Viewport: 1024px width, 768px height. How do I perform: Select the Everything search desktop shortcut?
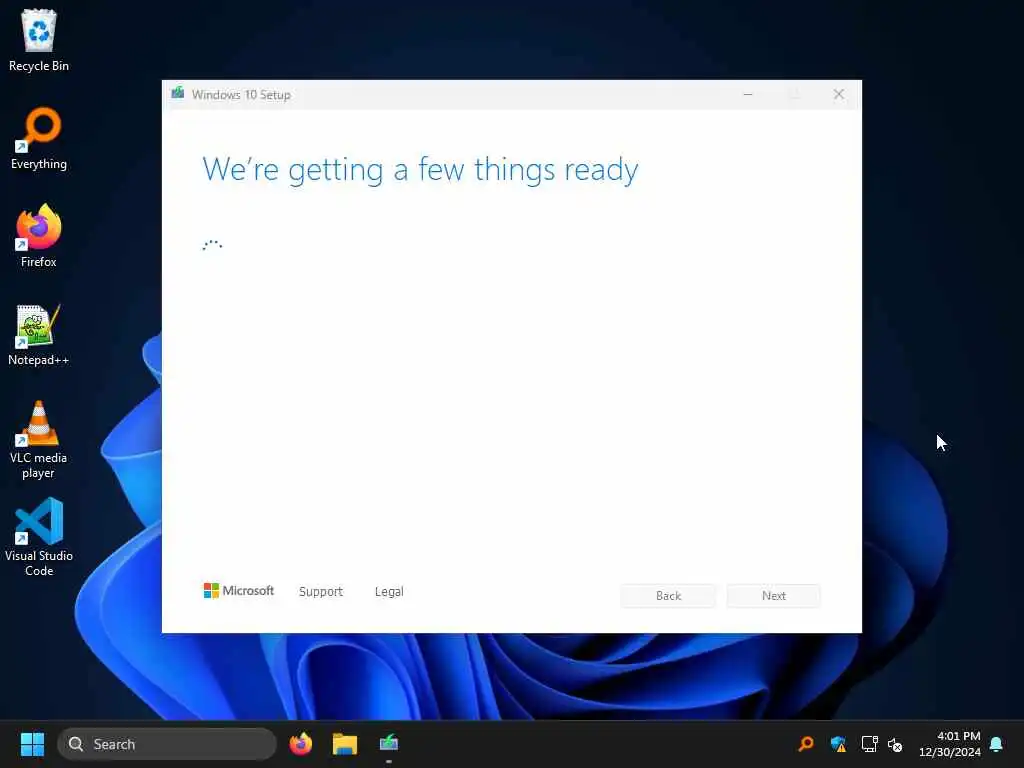pos(39,138)
